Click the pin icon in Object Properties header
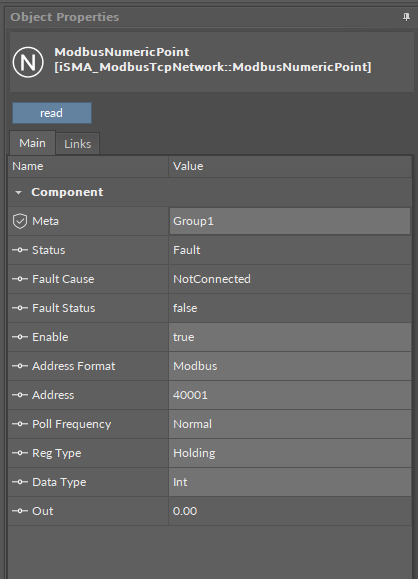 pos(406,17)
